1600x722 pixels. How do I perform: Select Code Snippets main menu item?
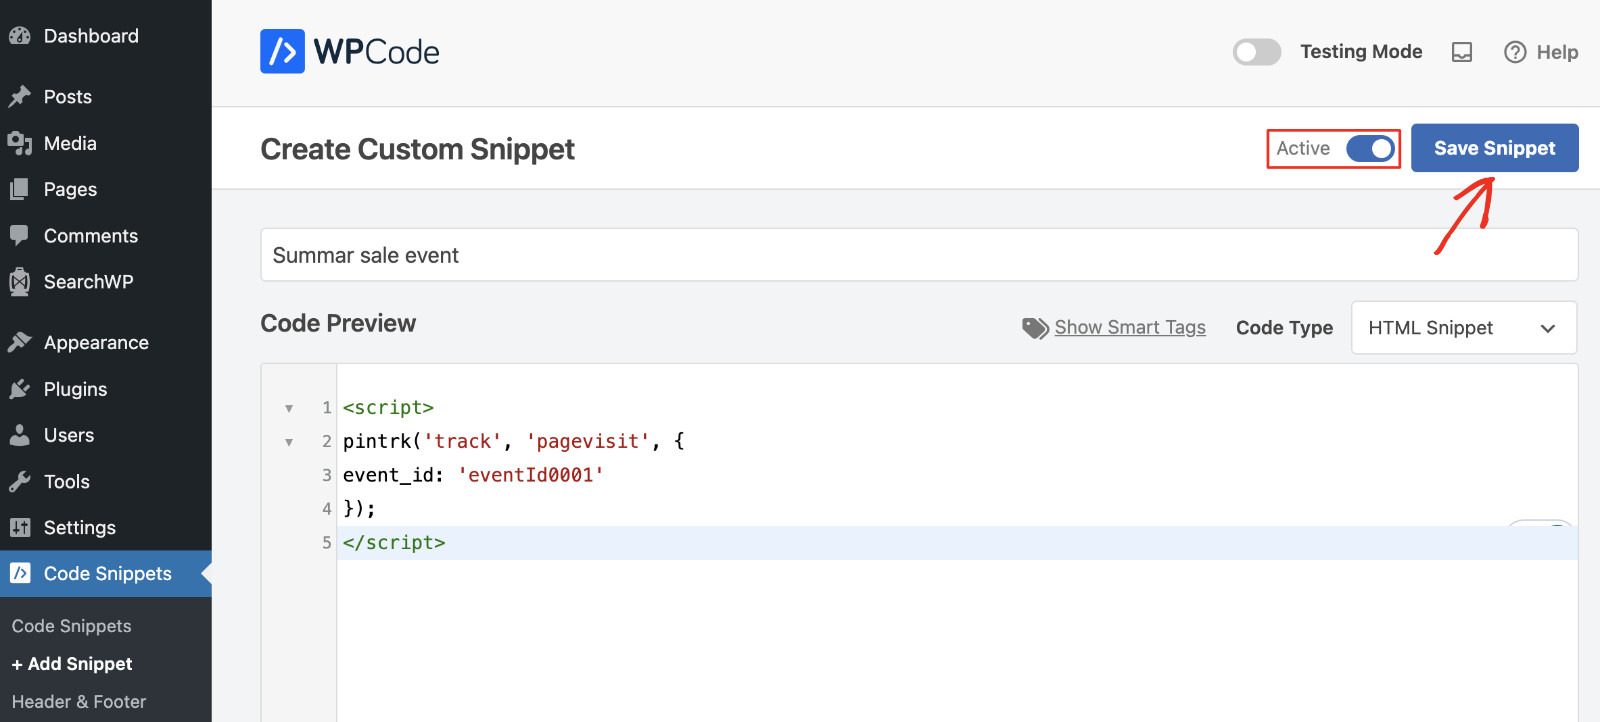106,573
